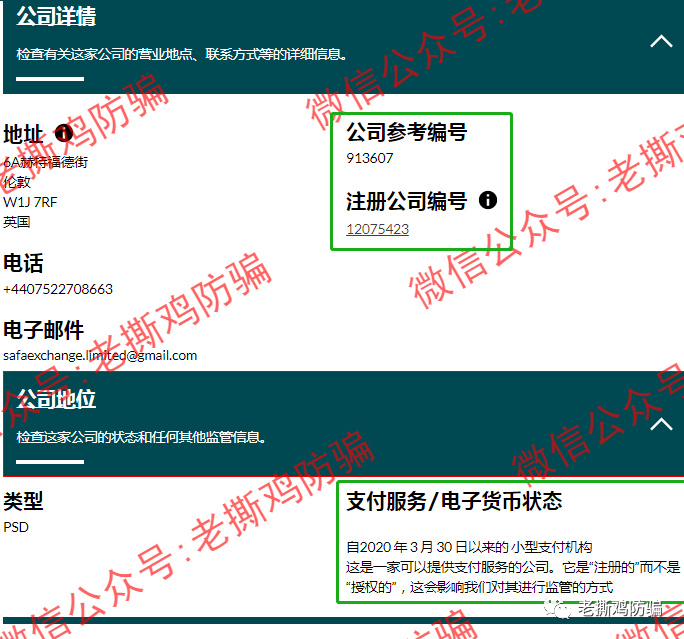Select phone number +4407522708663
Viewport: 684px width, 639px height.
click(x=58, y=289)
